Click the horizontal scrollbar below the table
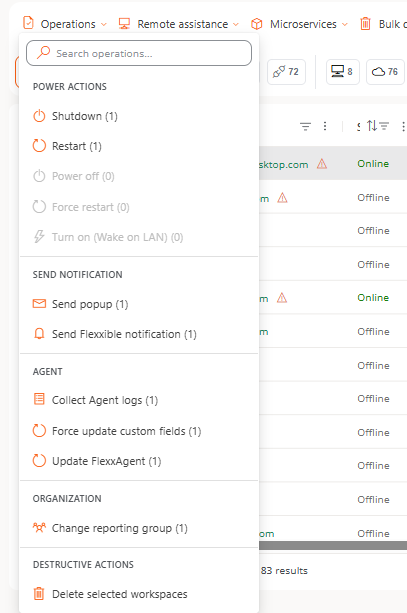The image size is (407, 613). pyautogui.click(x=333, y=545)
